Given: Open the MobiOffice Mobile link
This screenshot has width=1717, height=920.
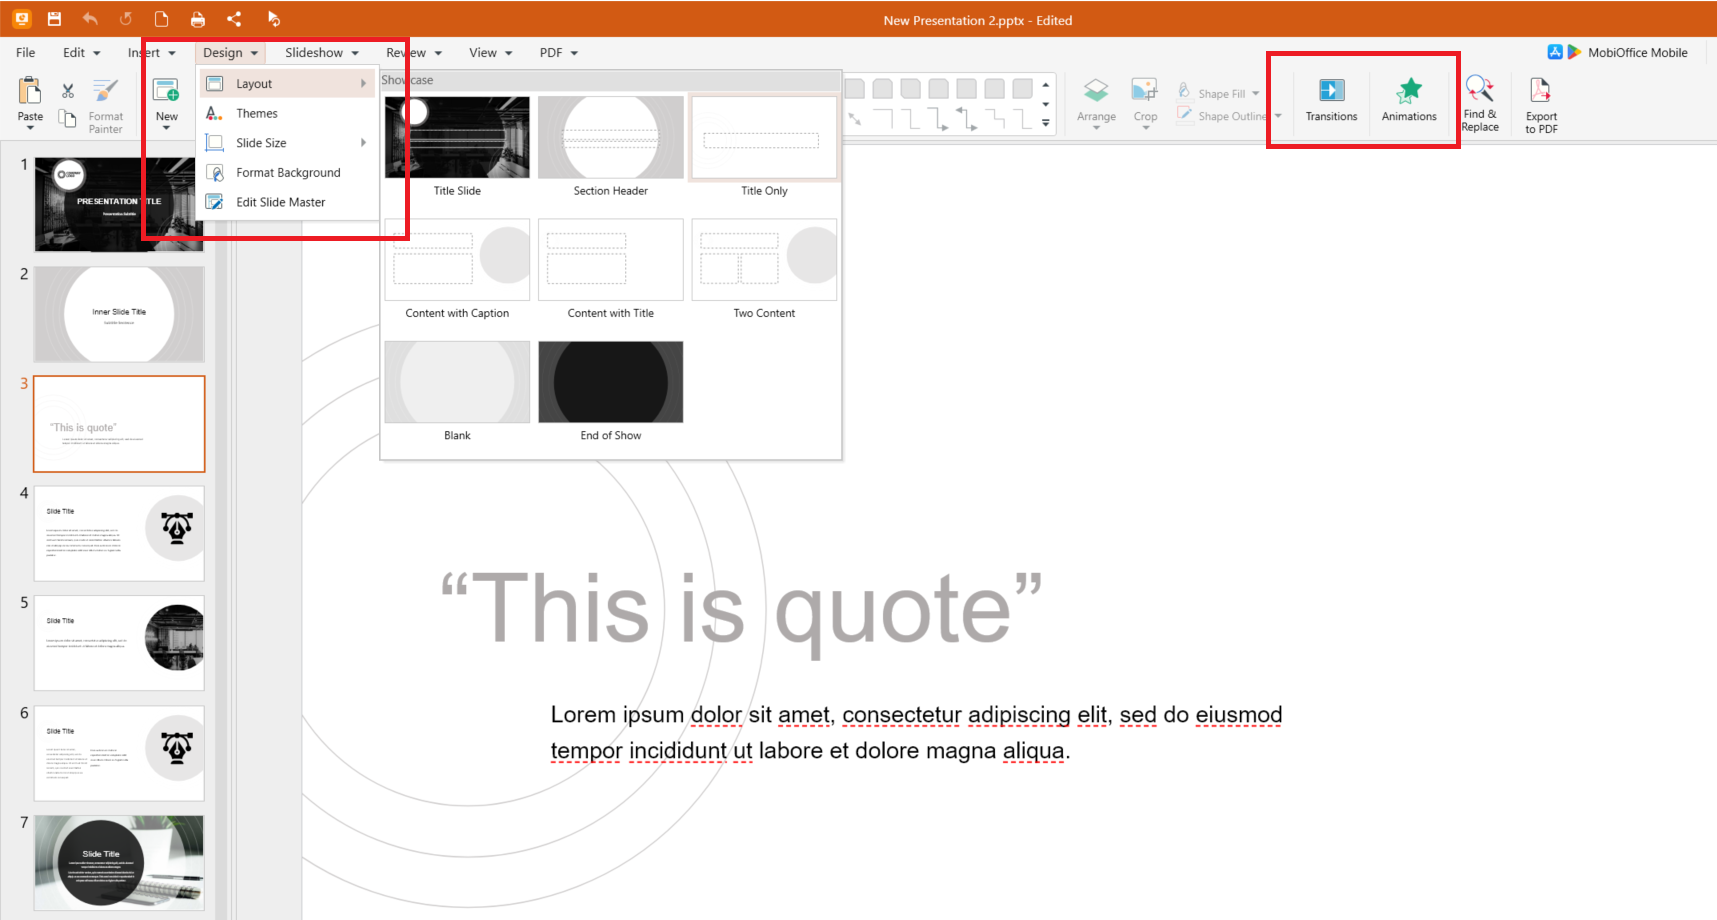Looking at the screenshot, I should click(1636, 53).
